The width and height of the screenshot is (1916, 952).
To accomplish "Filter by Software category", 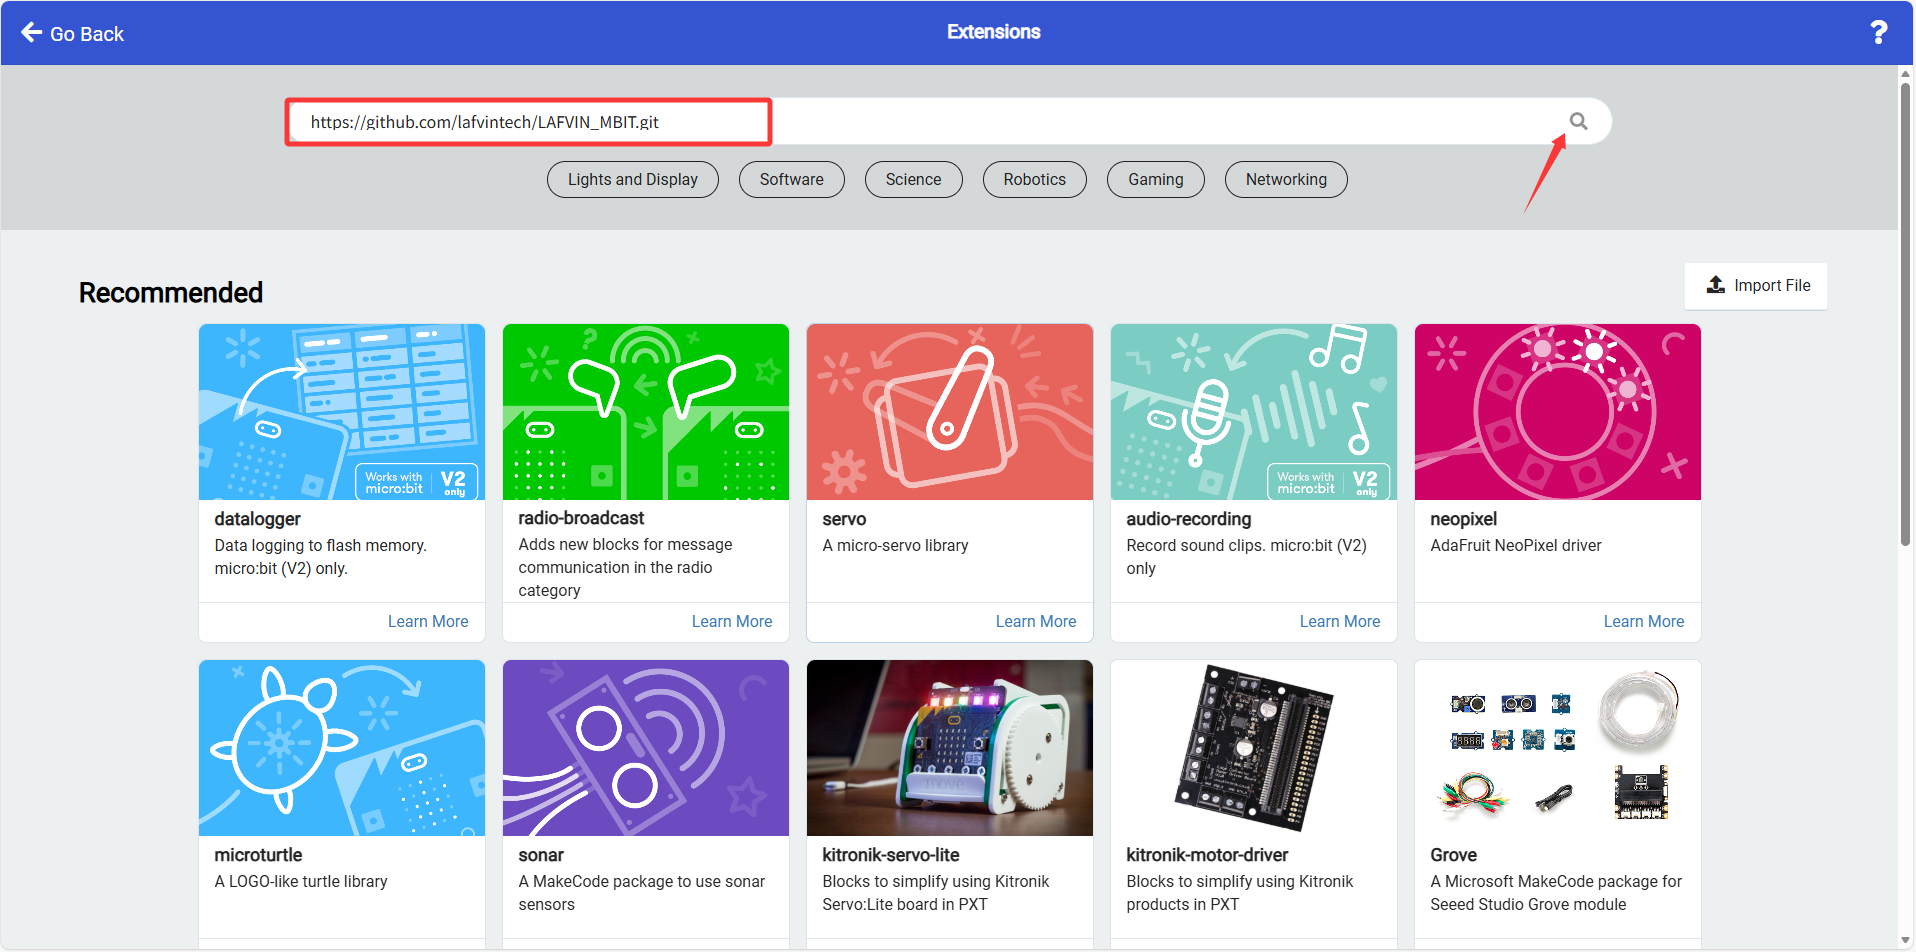I will [792, 179].
